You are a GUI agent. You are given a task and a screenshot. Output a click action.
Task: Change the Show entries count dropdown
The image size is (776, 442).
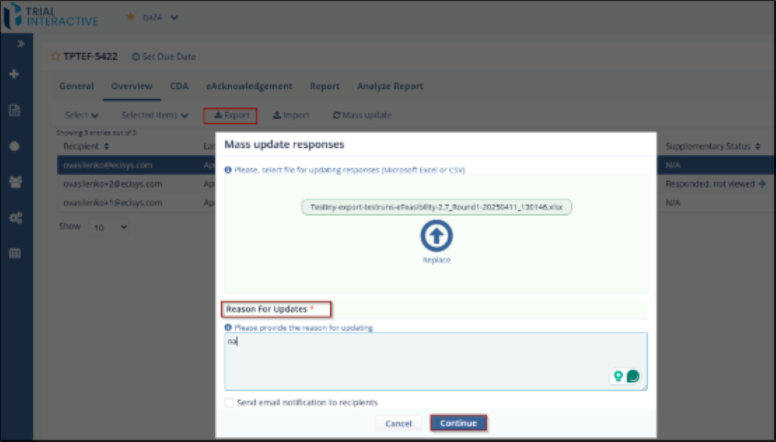tap(108, 227)
